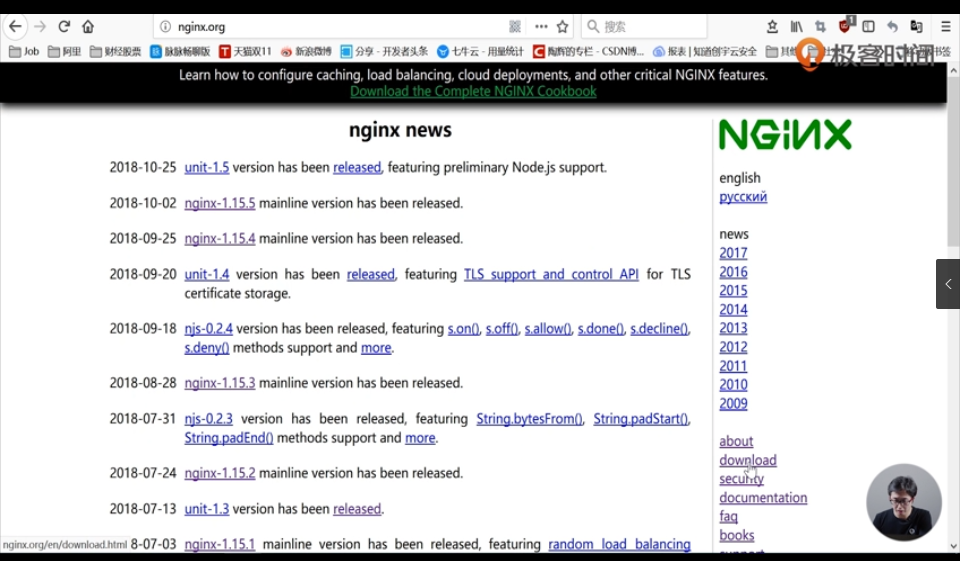This screenshot has height=561, width=960.
Task: Click the QR code icon in address bar
Action: click(x=515, y=26)
